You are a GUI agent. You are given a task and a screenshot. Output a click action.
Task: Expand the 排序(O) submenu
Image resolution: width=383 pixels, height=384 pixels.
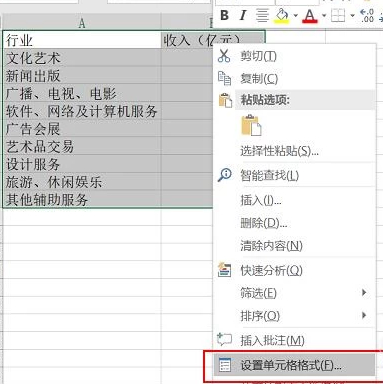coord(294,316)
